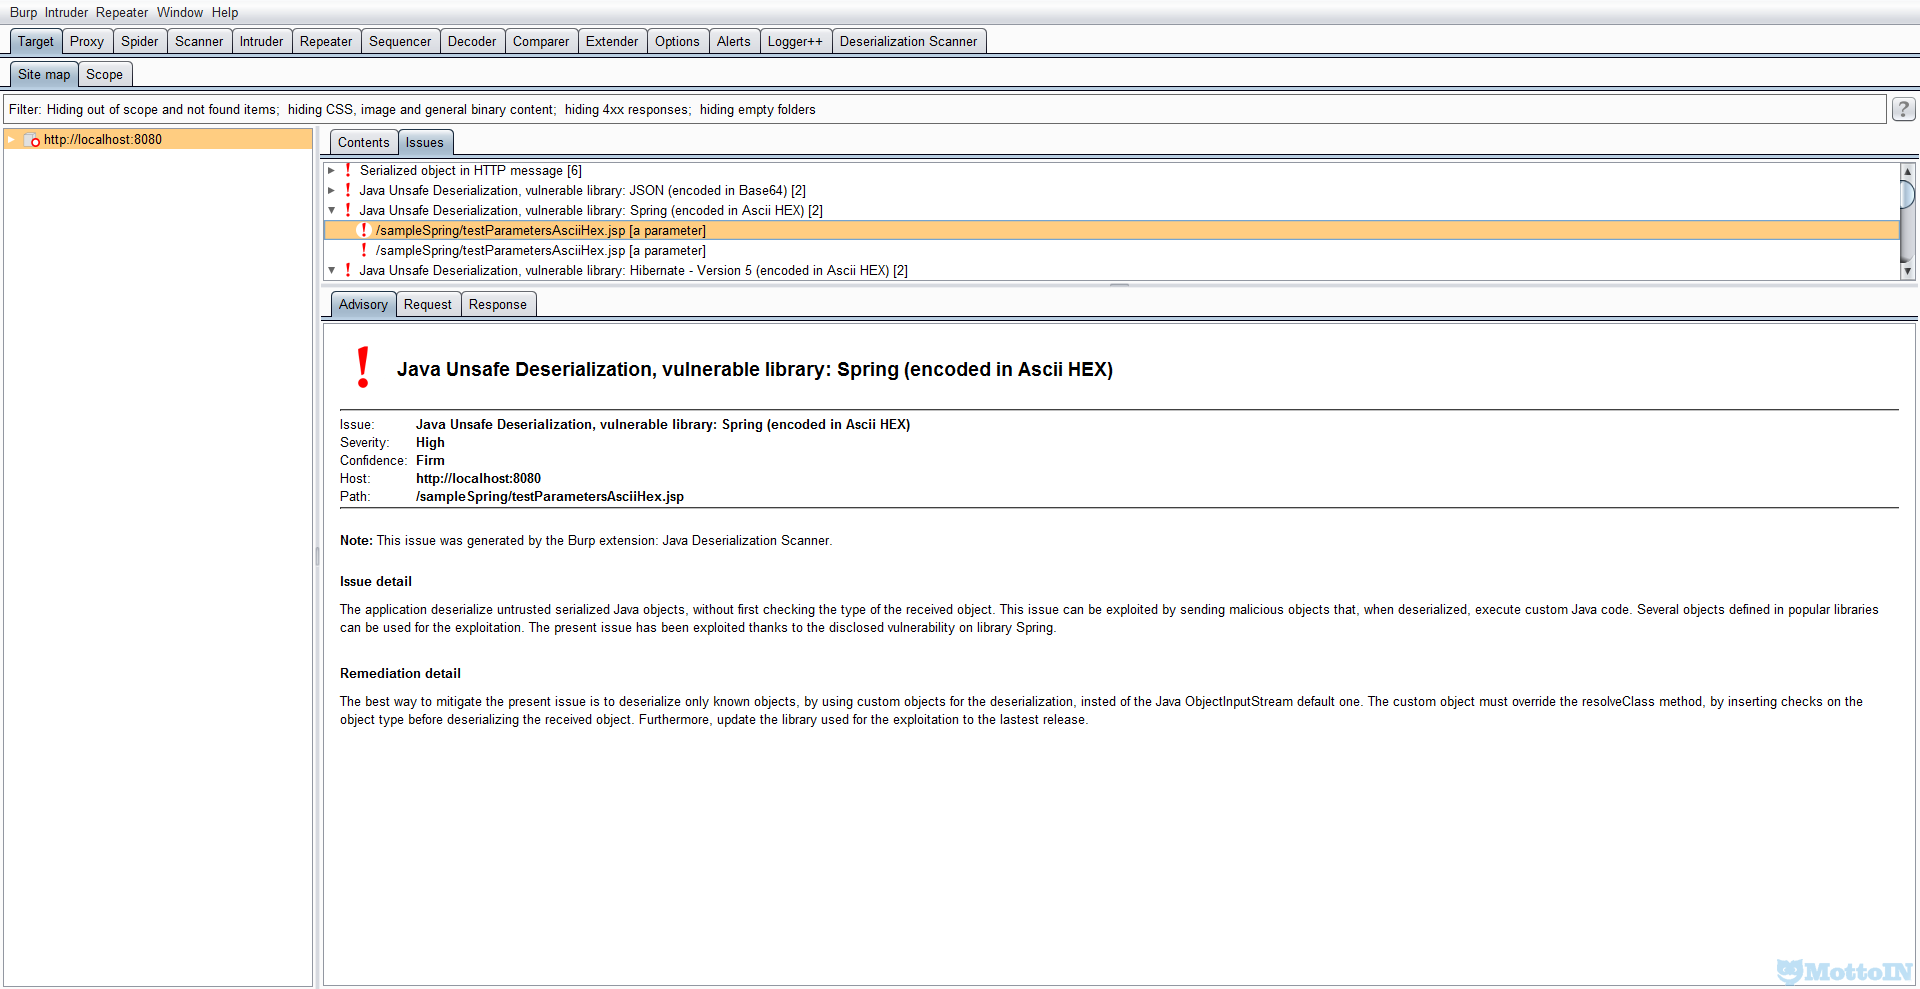Screen dimensions: 1920x989
Task: Collapse Spring Ascii HEX issue group
Action: point(331,210)
